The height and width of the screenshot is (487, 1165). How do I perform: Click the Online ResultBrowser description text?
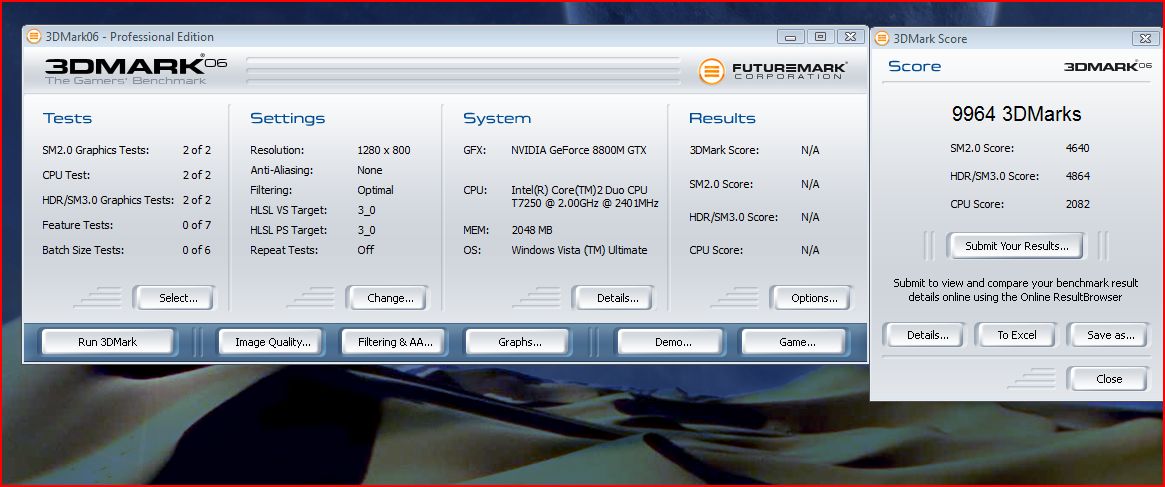1015,290
